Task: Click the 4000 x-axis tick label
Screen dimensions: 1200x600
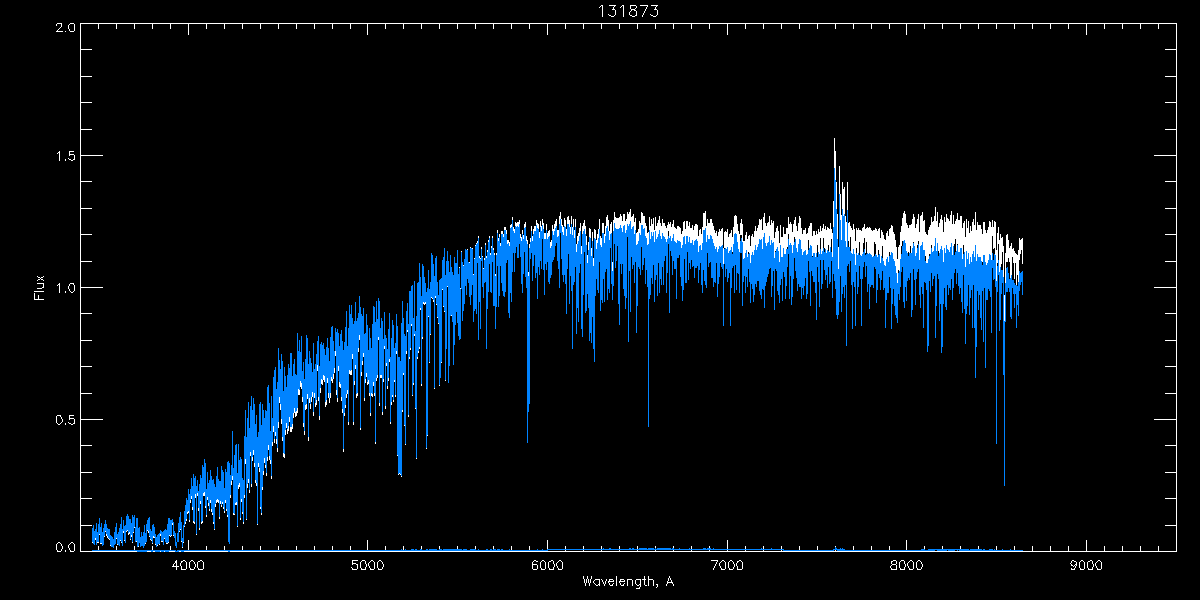Action: pyautogui.click(x=188, y=566)
